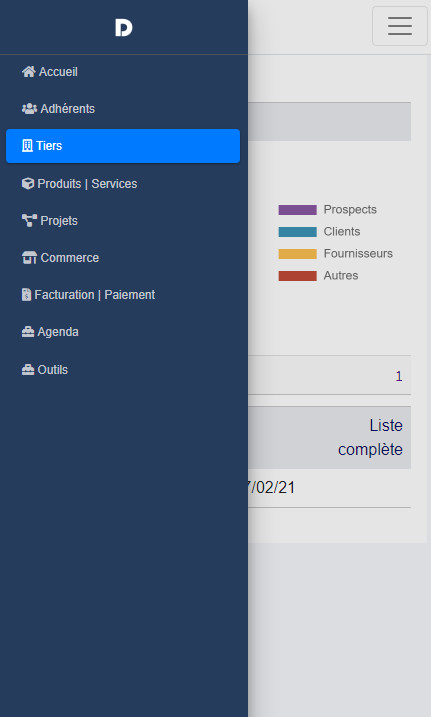Click the project diagram icon beside Projets
Viewport: 431px width, 717px height.
(x=29, y=220)
